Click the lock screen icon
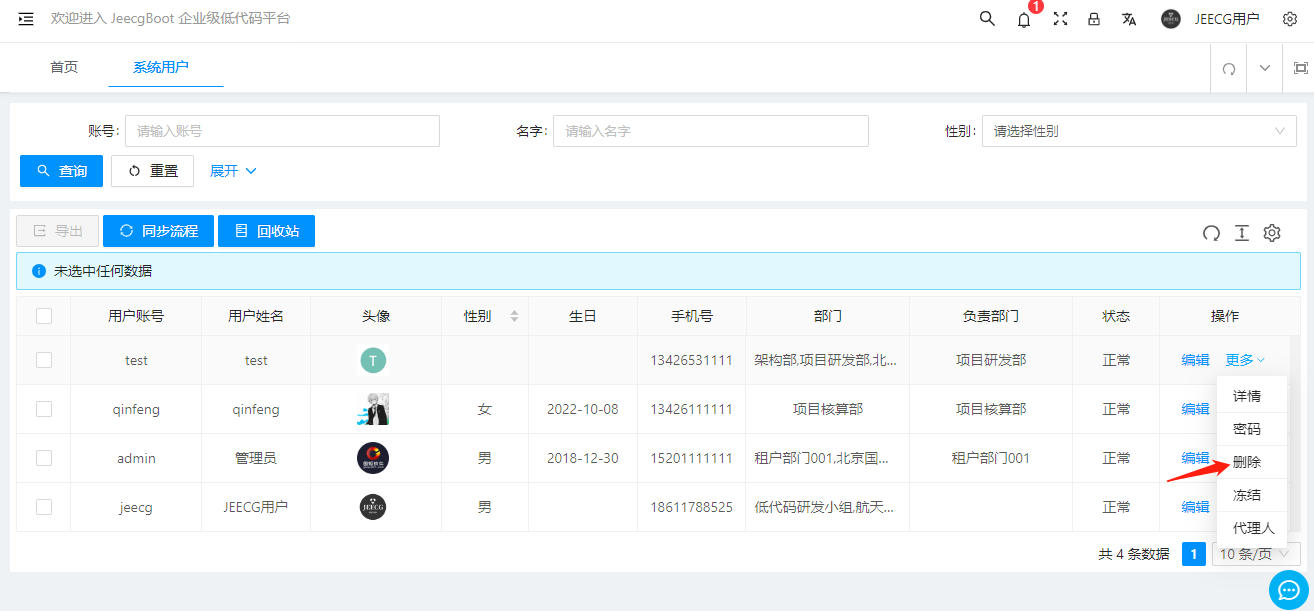 coord(1095,18)
